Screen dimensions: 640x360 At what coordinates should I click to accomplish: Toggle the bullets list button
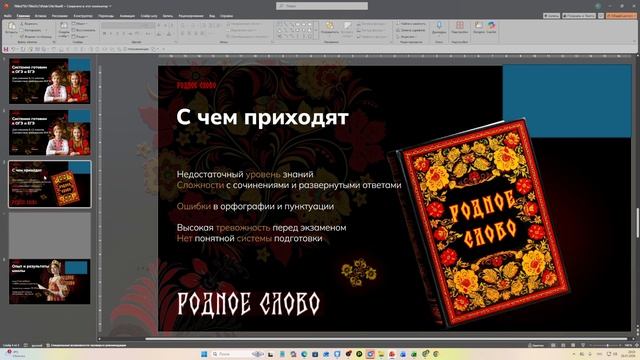click(x=183, y=25)
